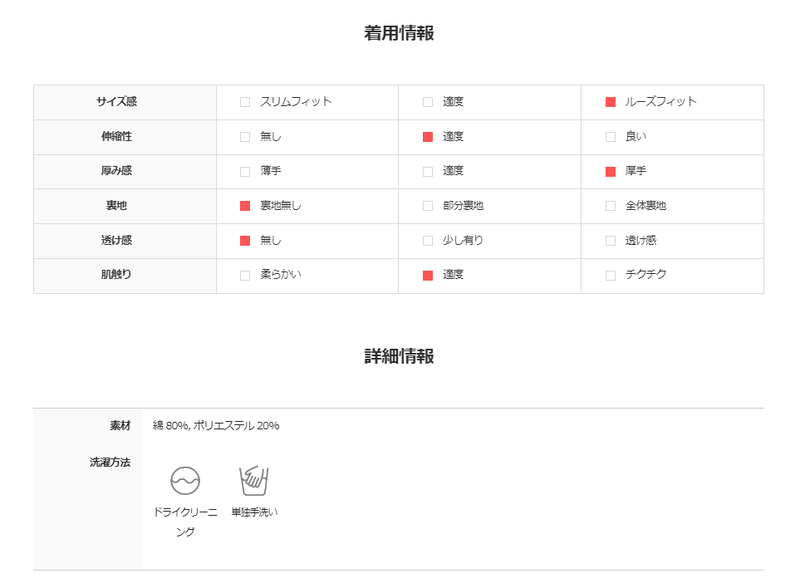The image size is (800, 587).
Task: Uncheck the red 無し box in the 透け感 row
Action: (x=245, y=240)
